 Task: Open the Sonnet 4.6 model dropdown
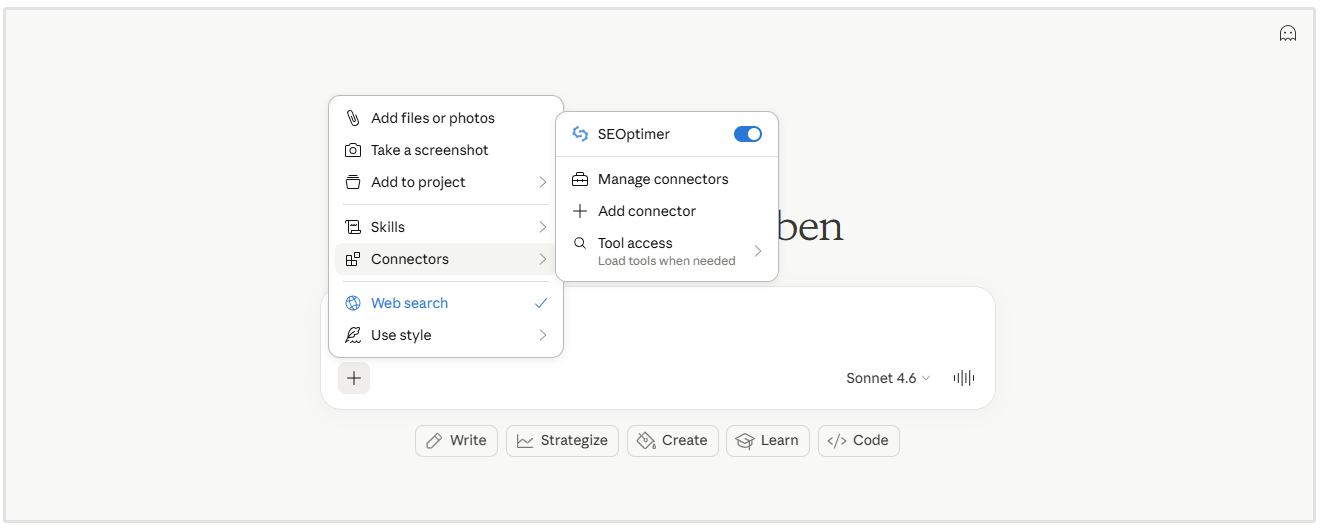(887, 378)
